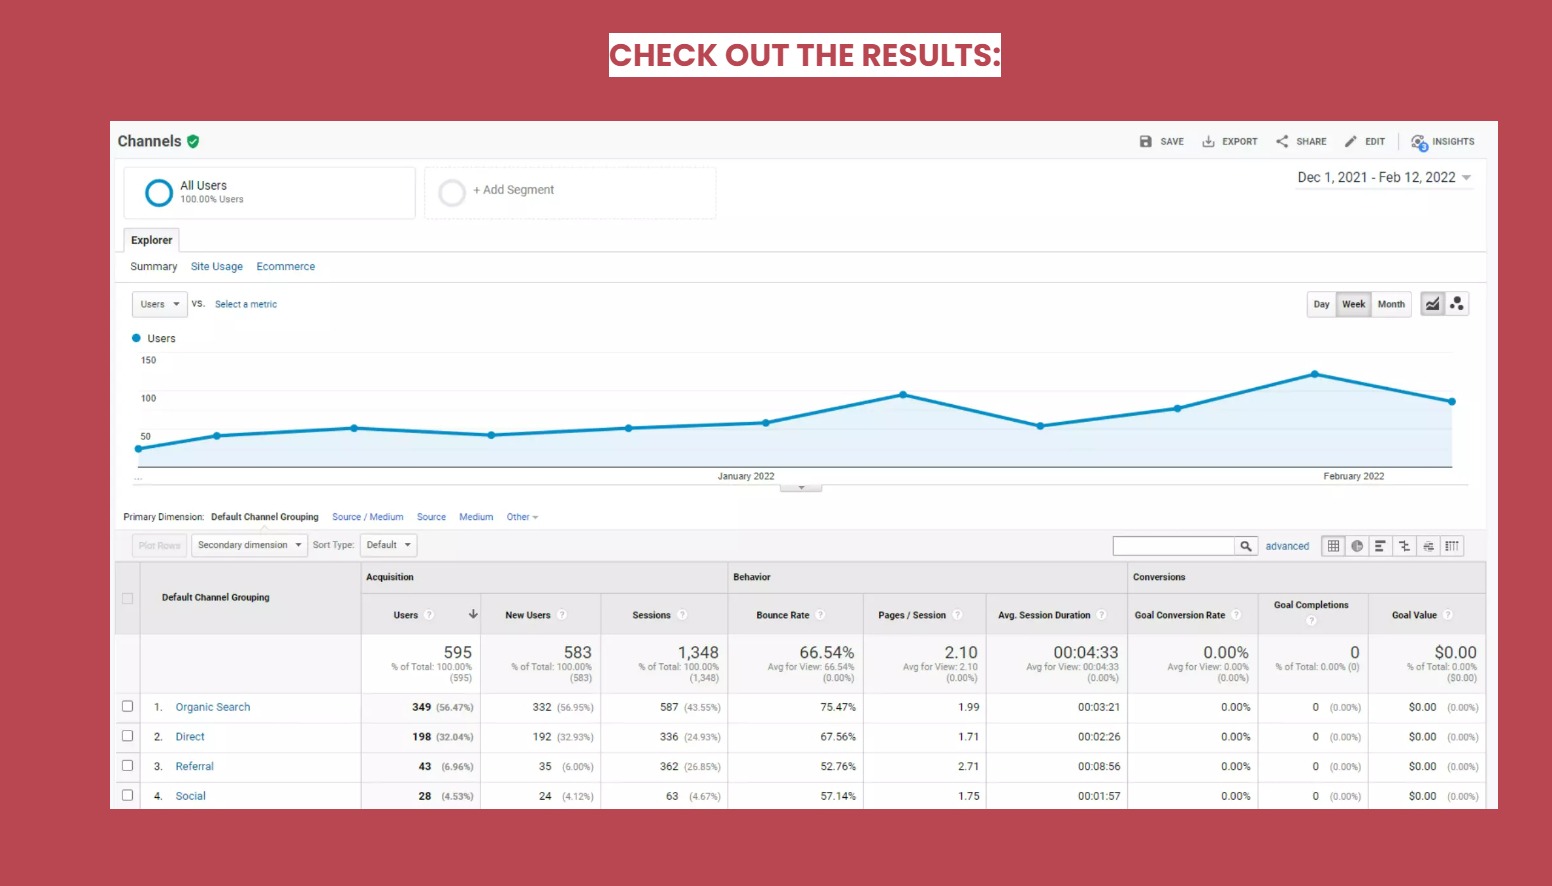Viewport: 1552px width, 886px height.
Task: Click help icon under Goal Completions
Action: point(1311,621)
